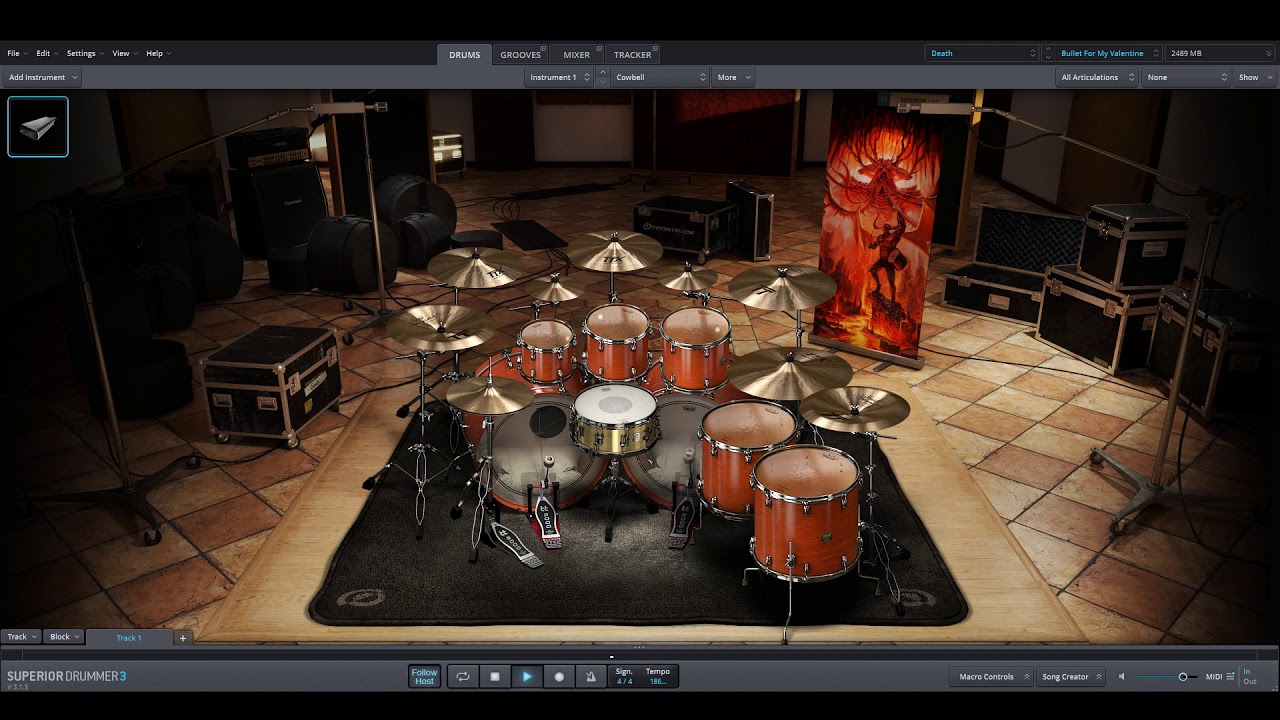
Task: Click the ride cymbal beside the banner
Action: coord(783,287)
